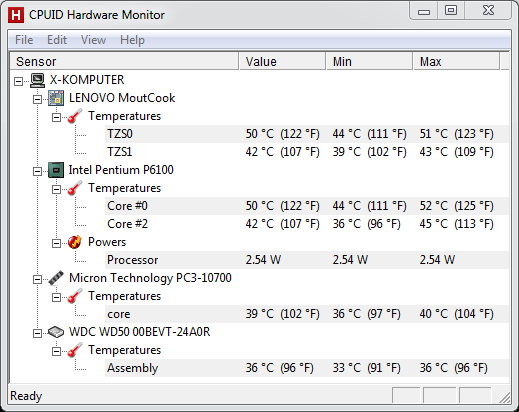Image resolution: width=519 pixels, height=412 pixels.
Task: Collapse the Micron Technology PC3-10700 branch
Action: pos(37,279)
